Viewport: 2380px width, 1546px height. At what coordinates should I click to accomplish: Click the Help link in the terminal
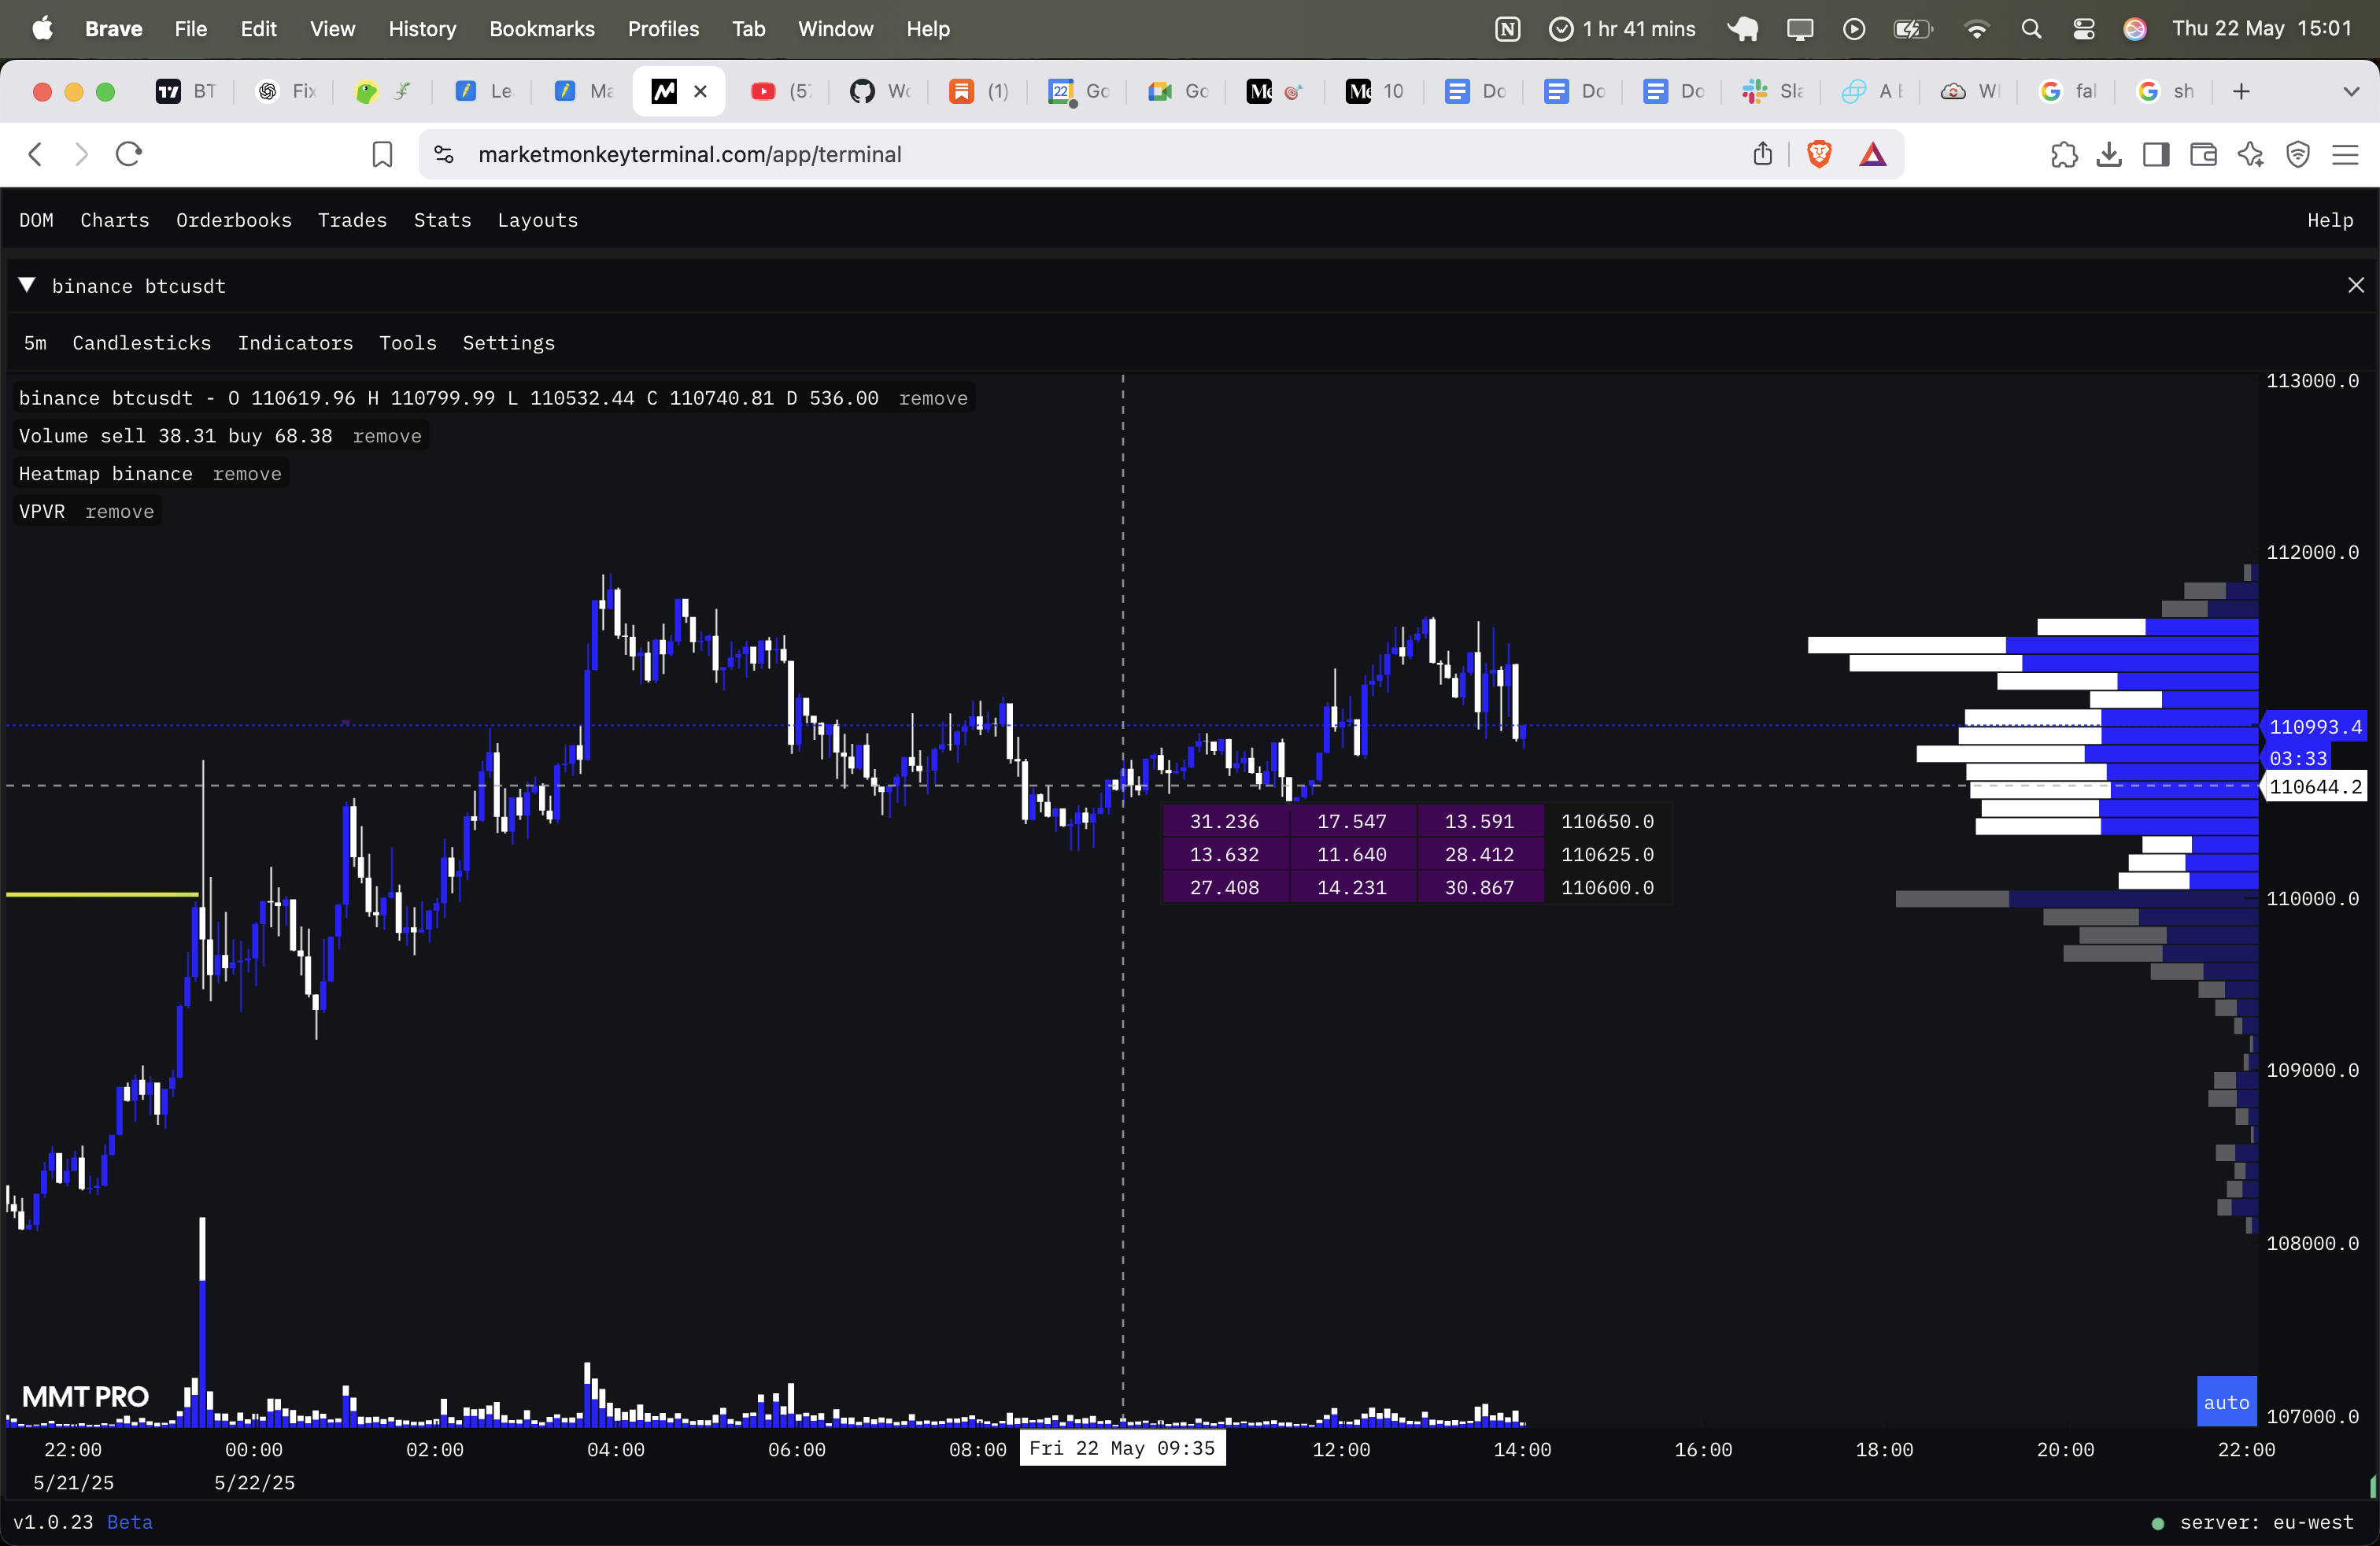click(2329, 220)
